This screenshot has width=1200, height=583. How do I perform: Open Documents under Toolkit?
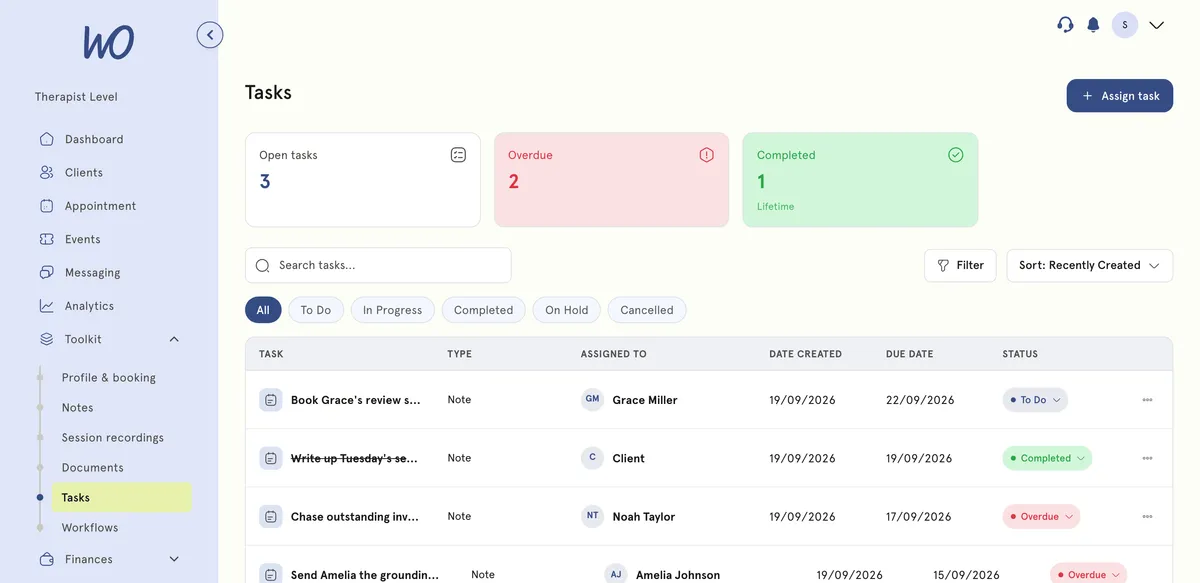click(x=93, y=467)
